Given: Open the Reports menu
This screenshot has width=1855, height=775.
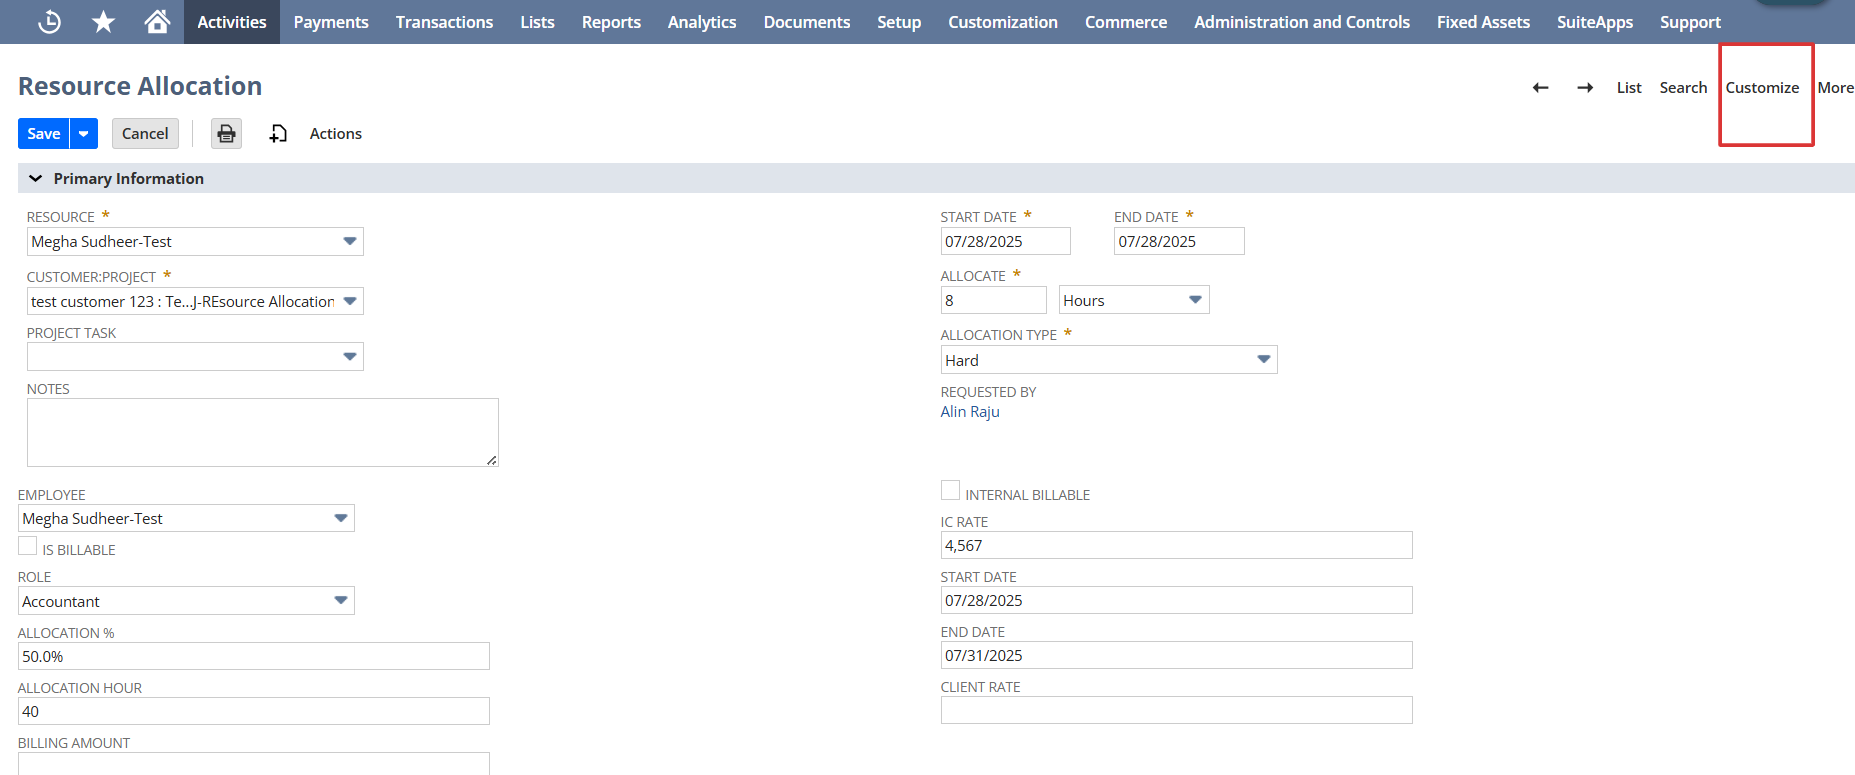Looking at the screenshot, I should (x=611, y=22).
